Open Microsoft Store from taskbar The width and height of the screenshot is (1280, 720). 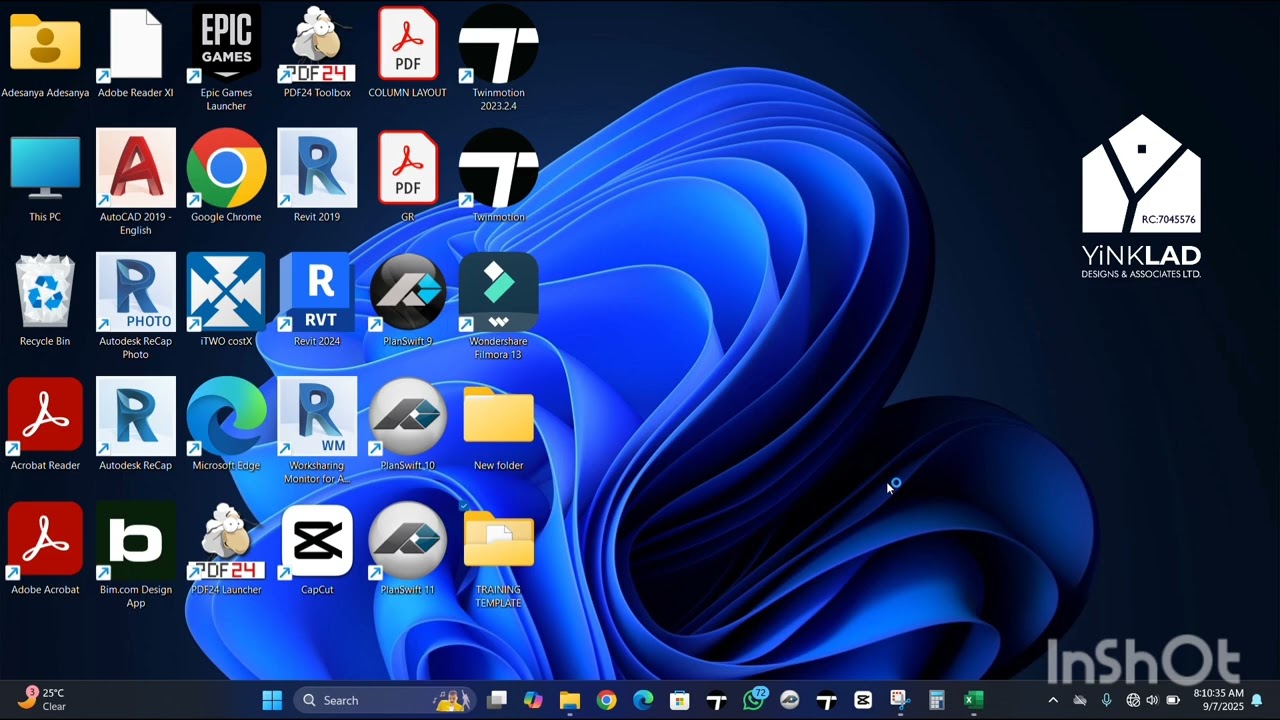[679, 700]
